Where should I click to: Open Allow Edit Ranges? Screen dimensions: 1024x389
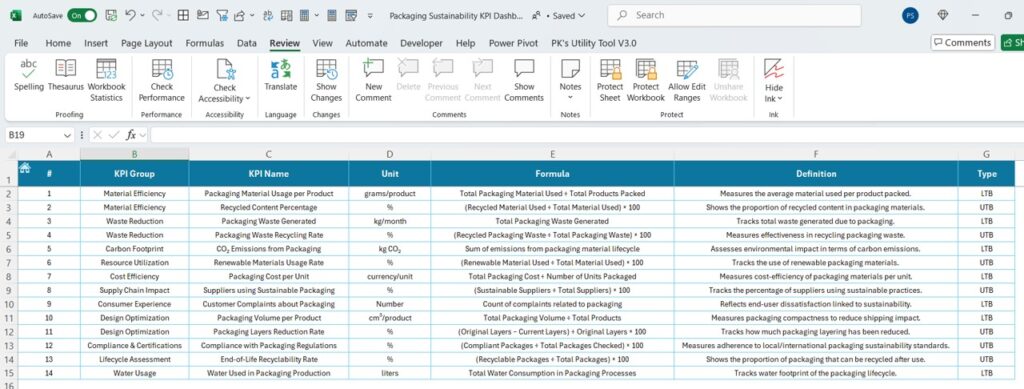pyautogui.click(x=687, y=81)
